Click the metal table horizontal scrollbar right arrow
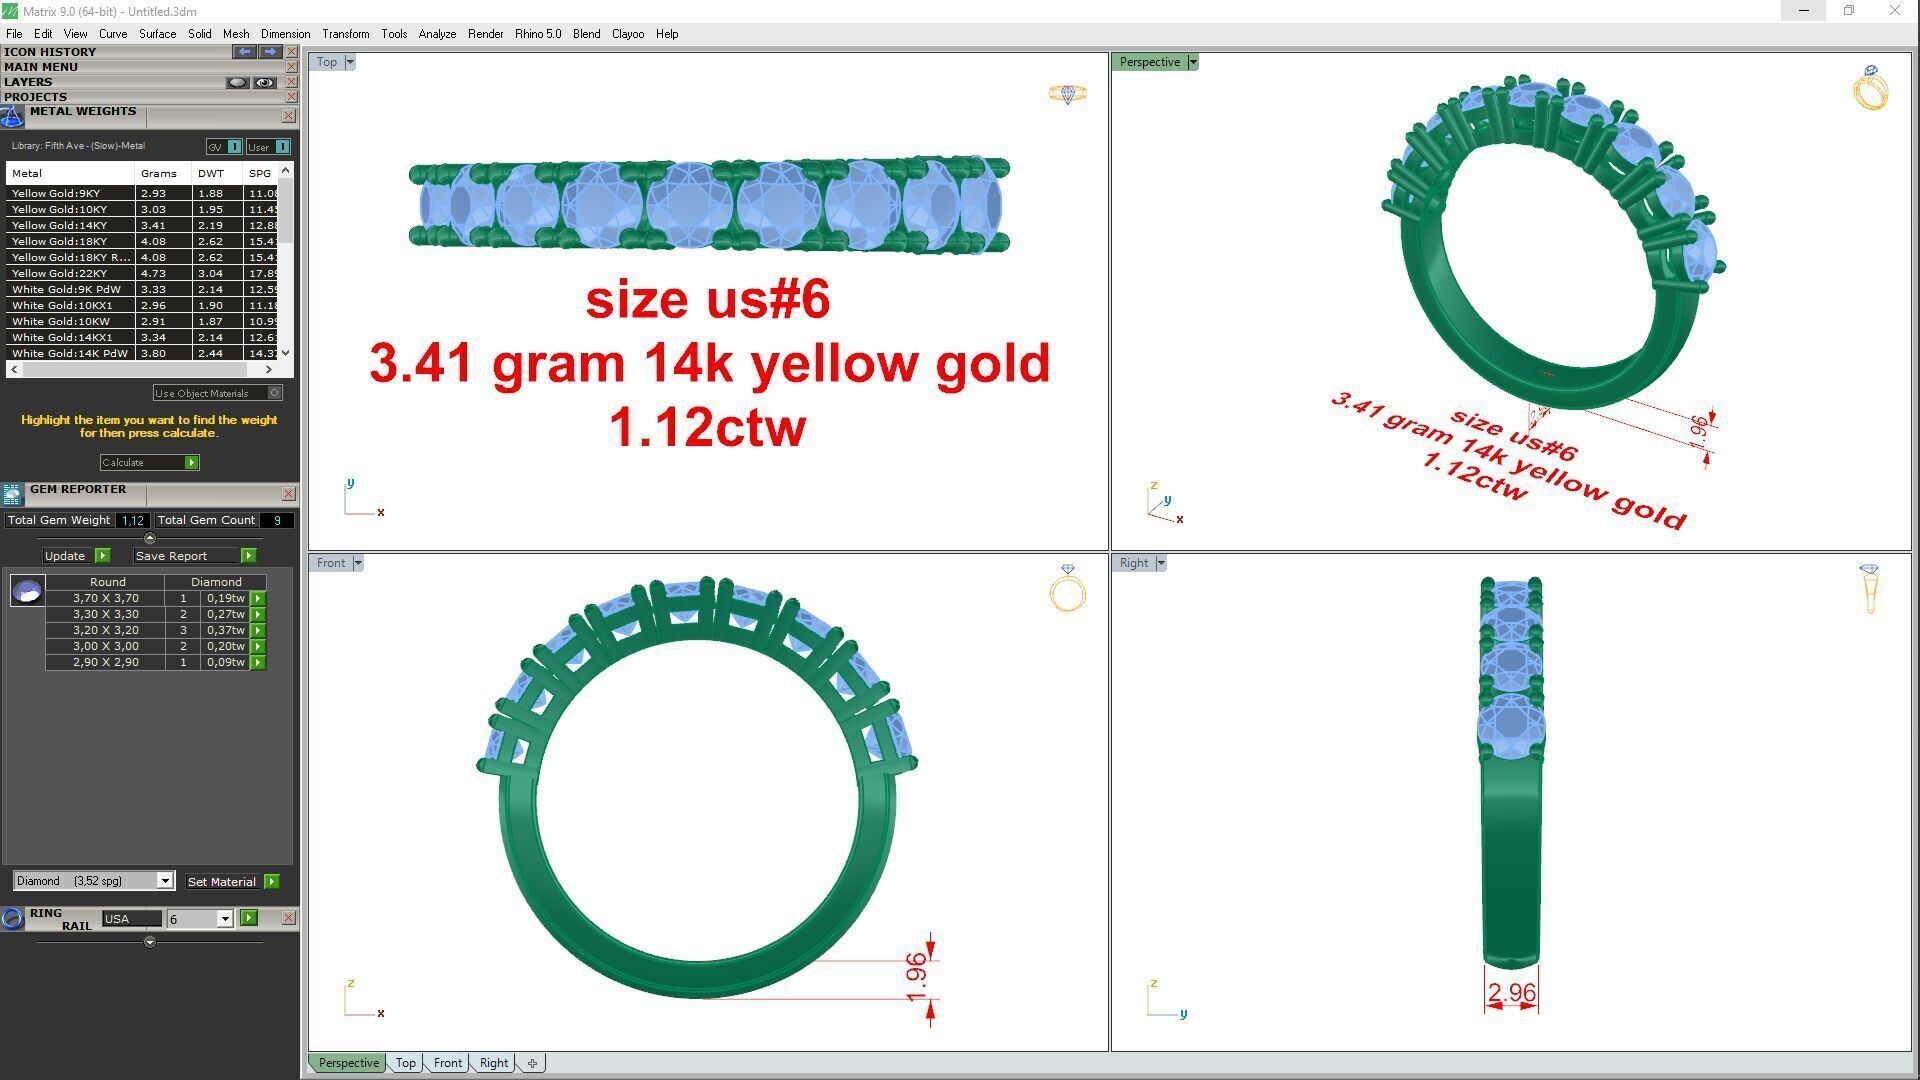 268,369
